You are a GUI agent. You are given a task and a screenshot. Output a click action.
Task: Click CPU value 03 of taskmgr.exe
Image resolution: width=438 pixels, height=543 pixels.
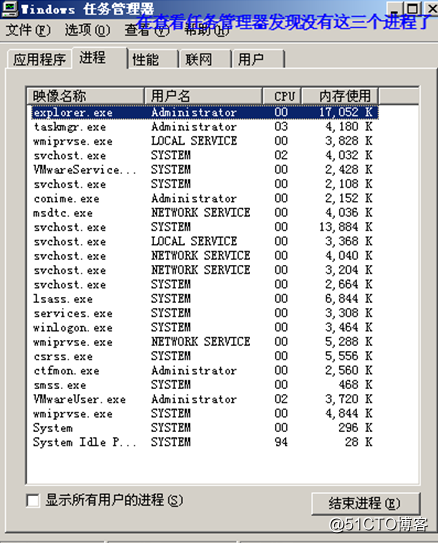pos(281,127)
